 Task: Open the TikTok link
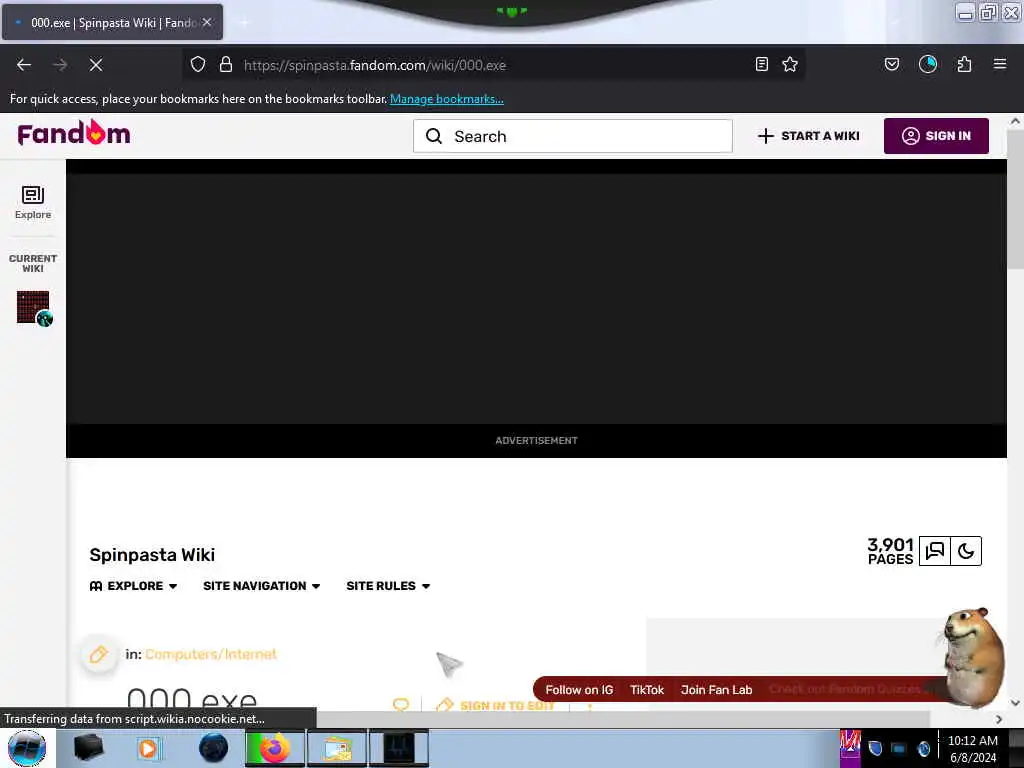point(647,690)
